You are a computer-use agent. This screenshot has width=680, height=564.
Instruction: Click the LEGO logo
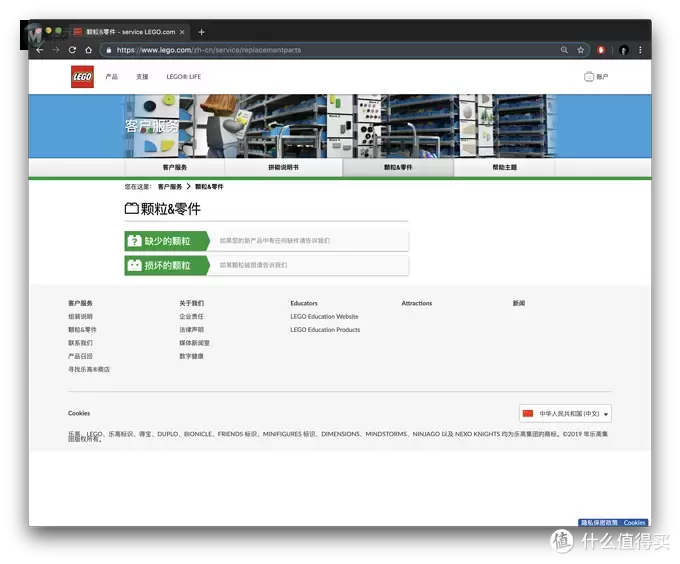pyautogui.click(x=82, y=77)
